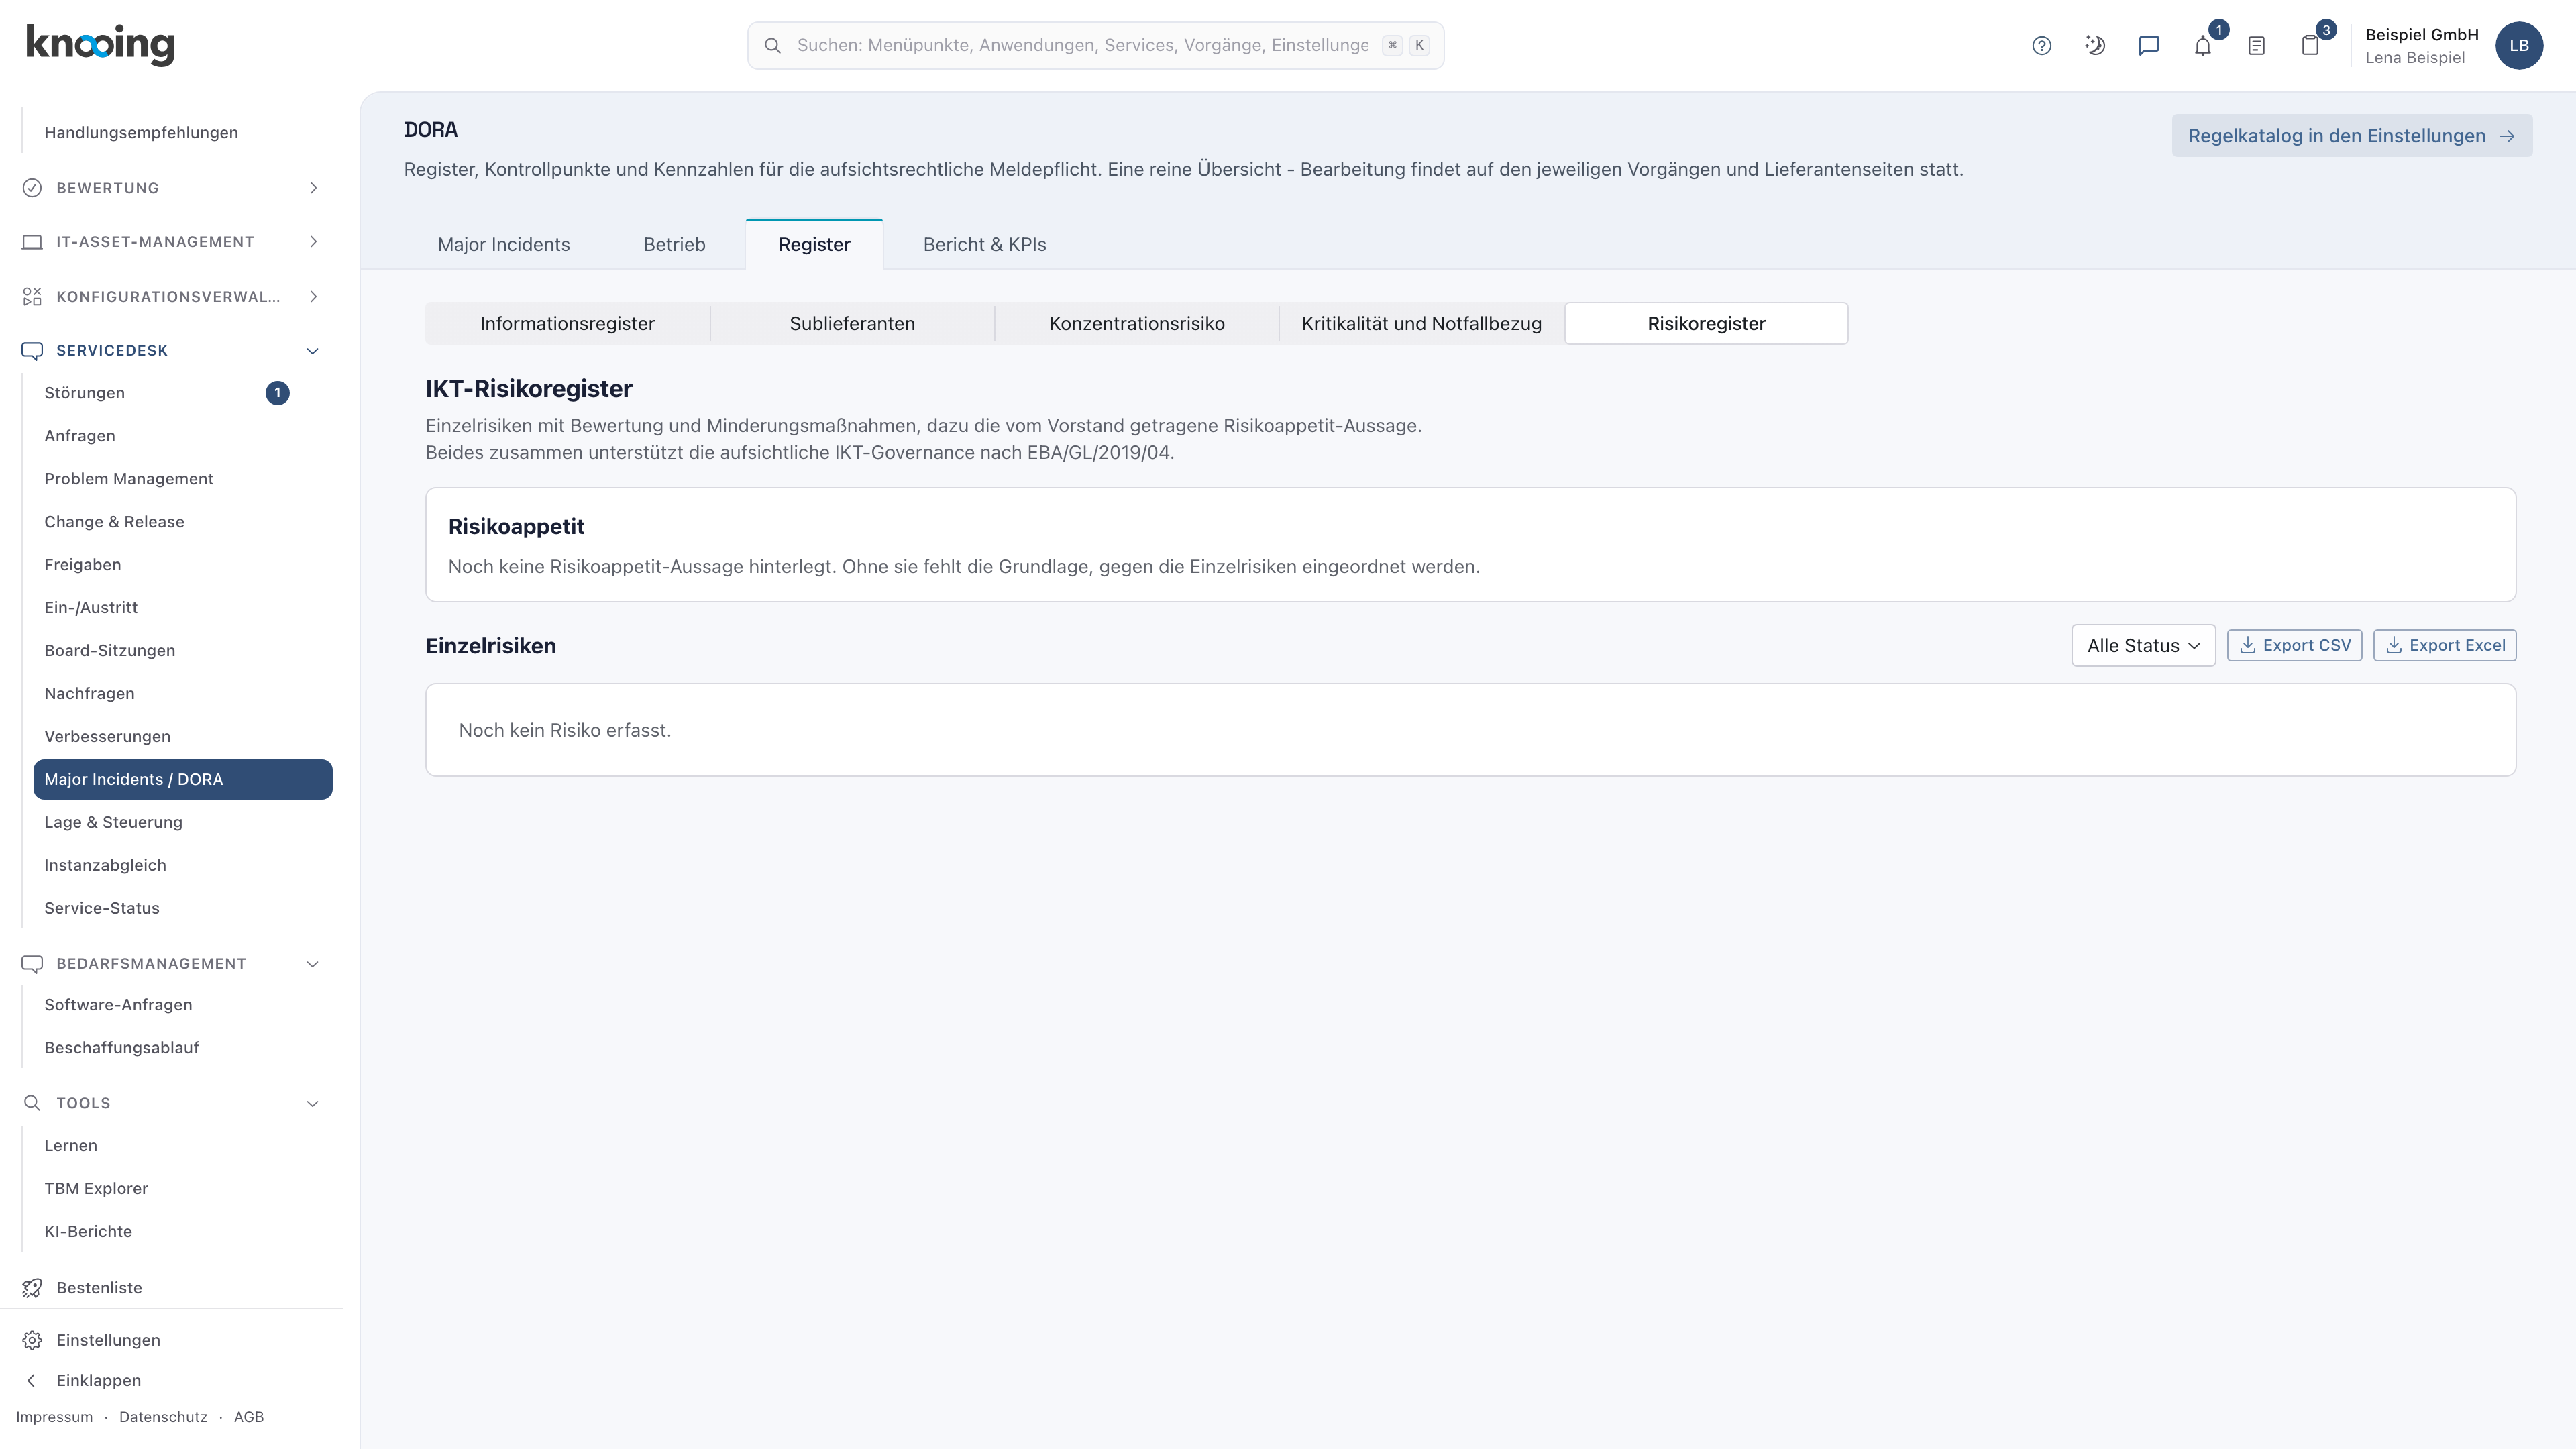
Task: Expand the IT-Asset-Management section
Action: pos(313,242)
